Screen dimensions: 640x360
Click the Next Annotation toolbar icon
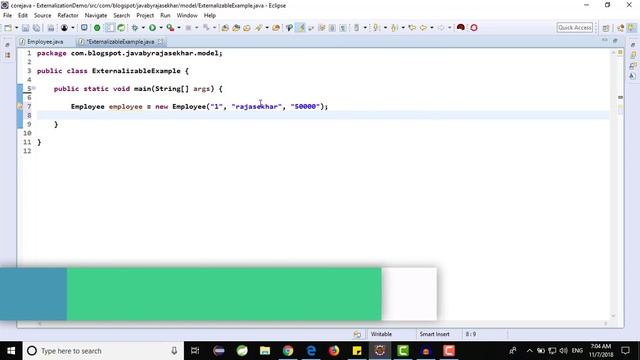[x=376, y=28]
